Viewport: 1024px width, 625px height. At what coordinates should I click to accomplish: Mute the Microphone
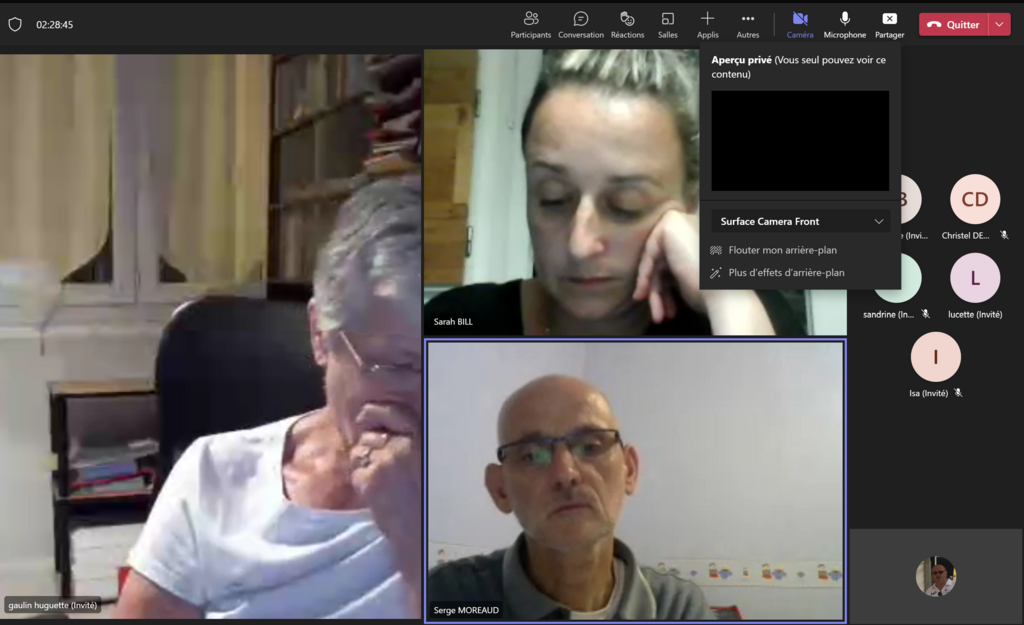point(845,19)
